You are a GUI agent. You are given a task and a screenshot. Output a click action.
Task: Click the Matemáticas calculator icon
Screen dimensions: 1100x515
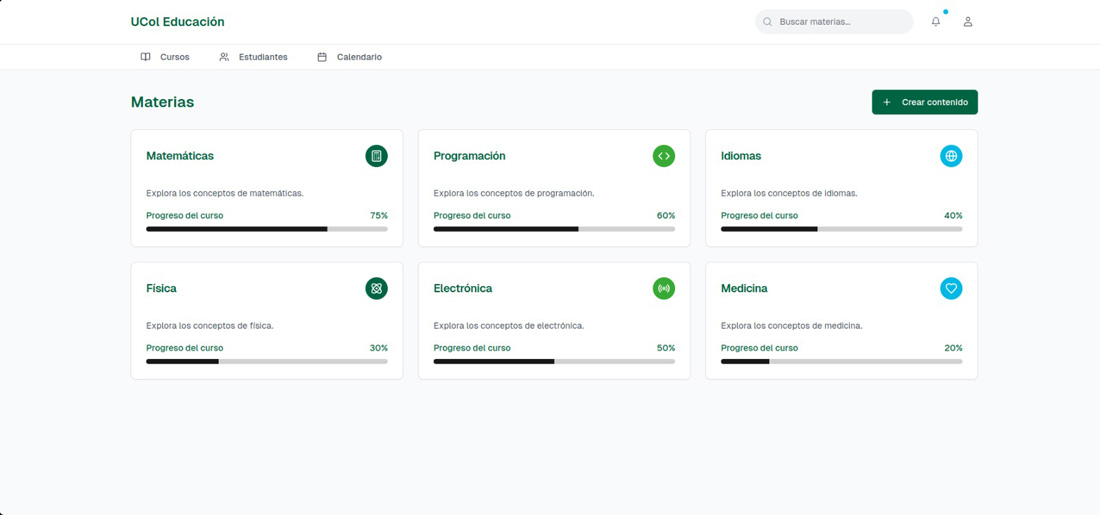376,156
